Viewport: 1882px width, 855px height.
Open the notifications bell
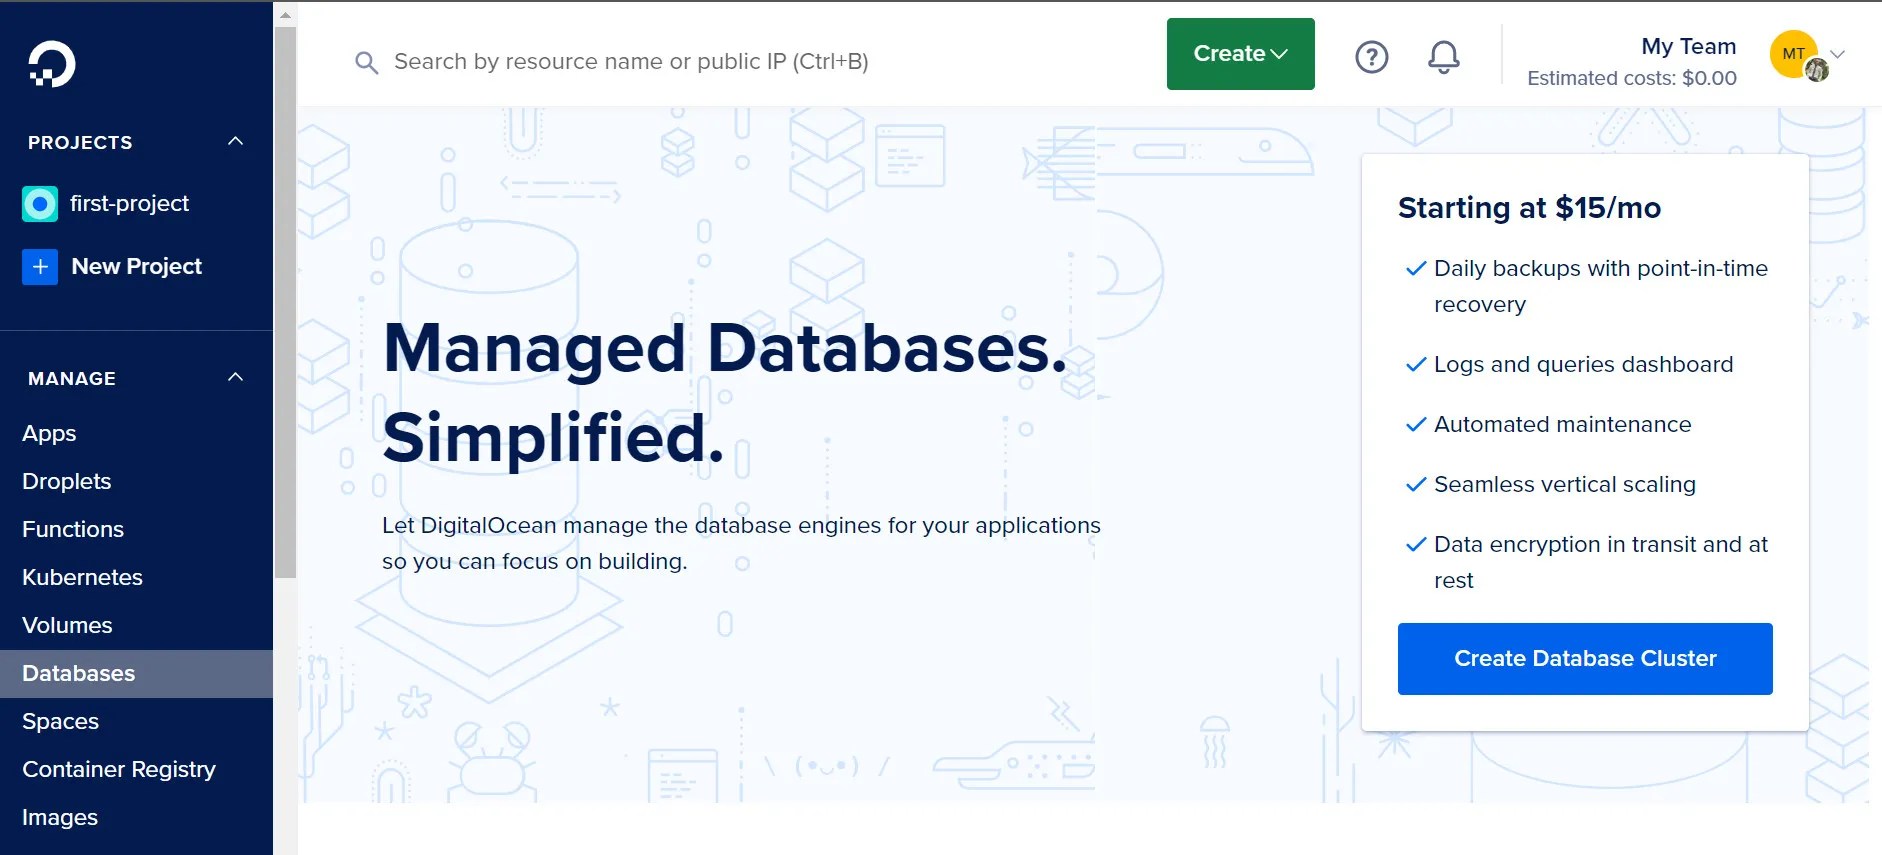1443,57
